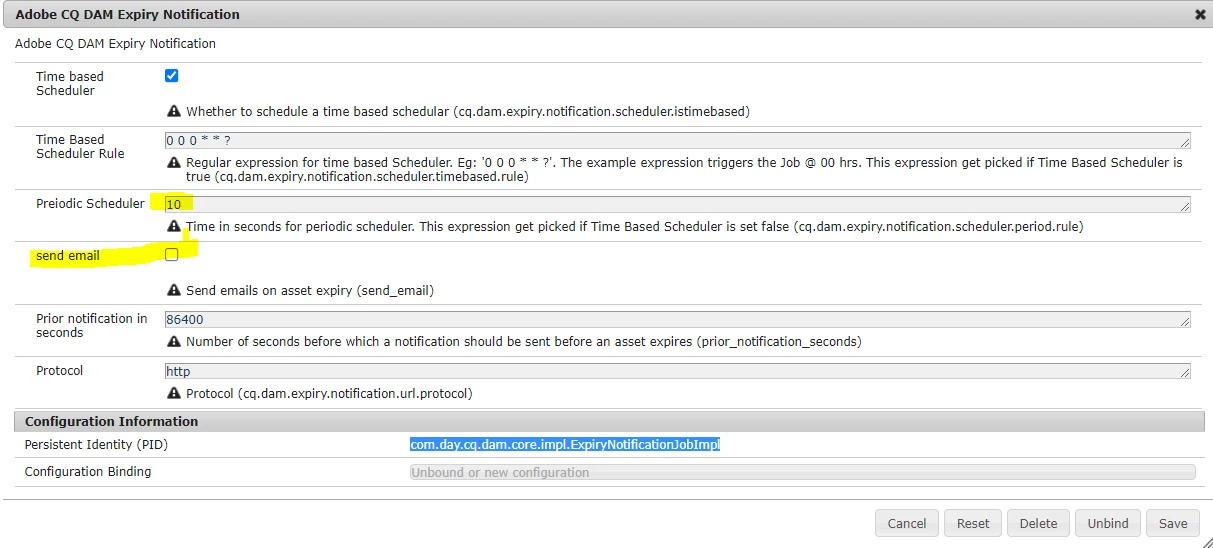This screenshot has width=1213, height=548.
Task: Uncheck the Time based Scheduler checkbox
Action: [171, 76]
